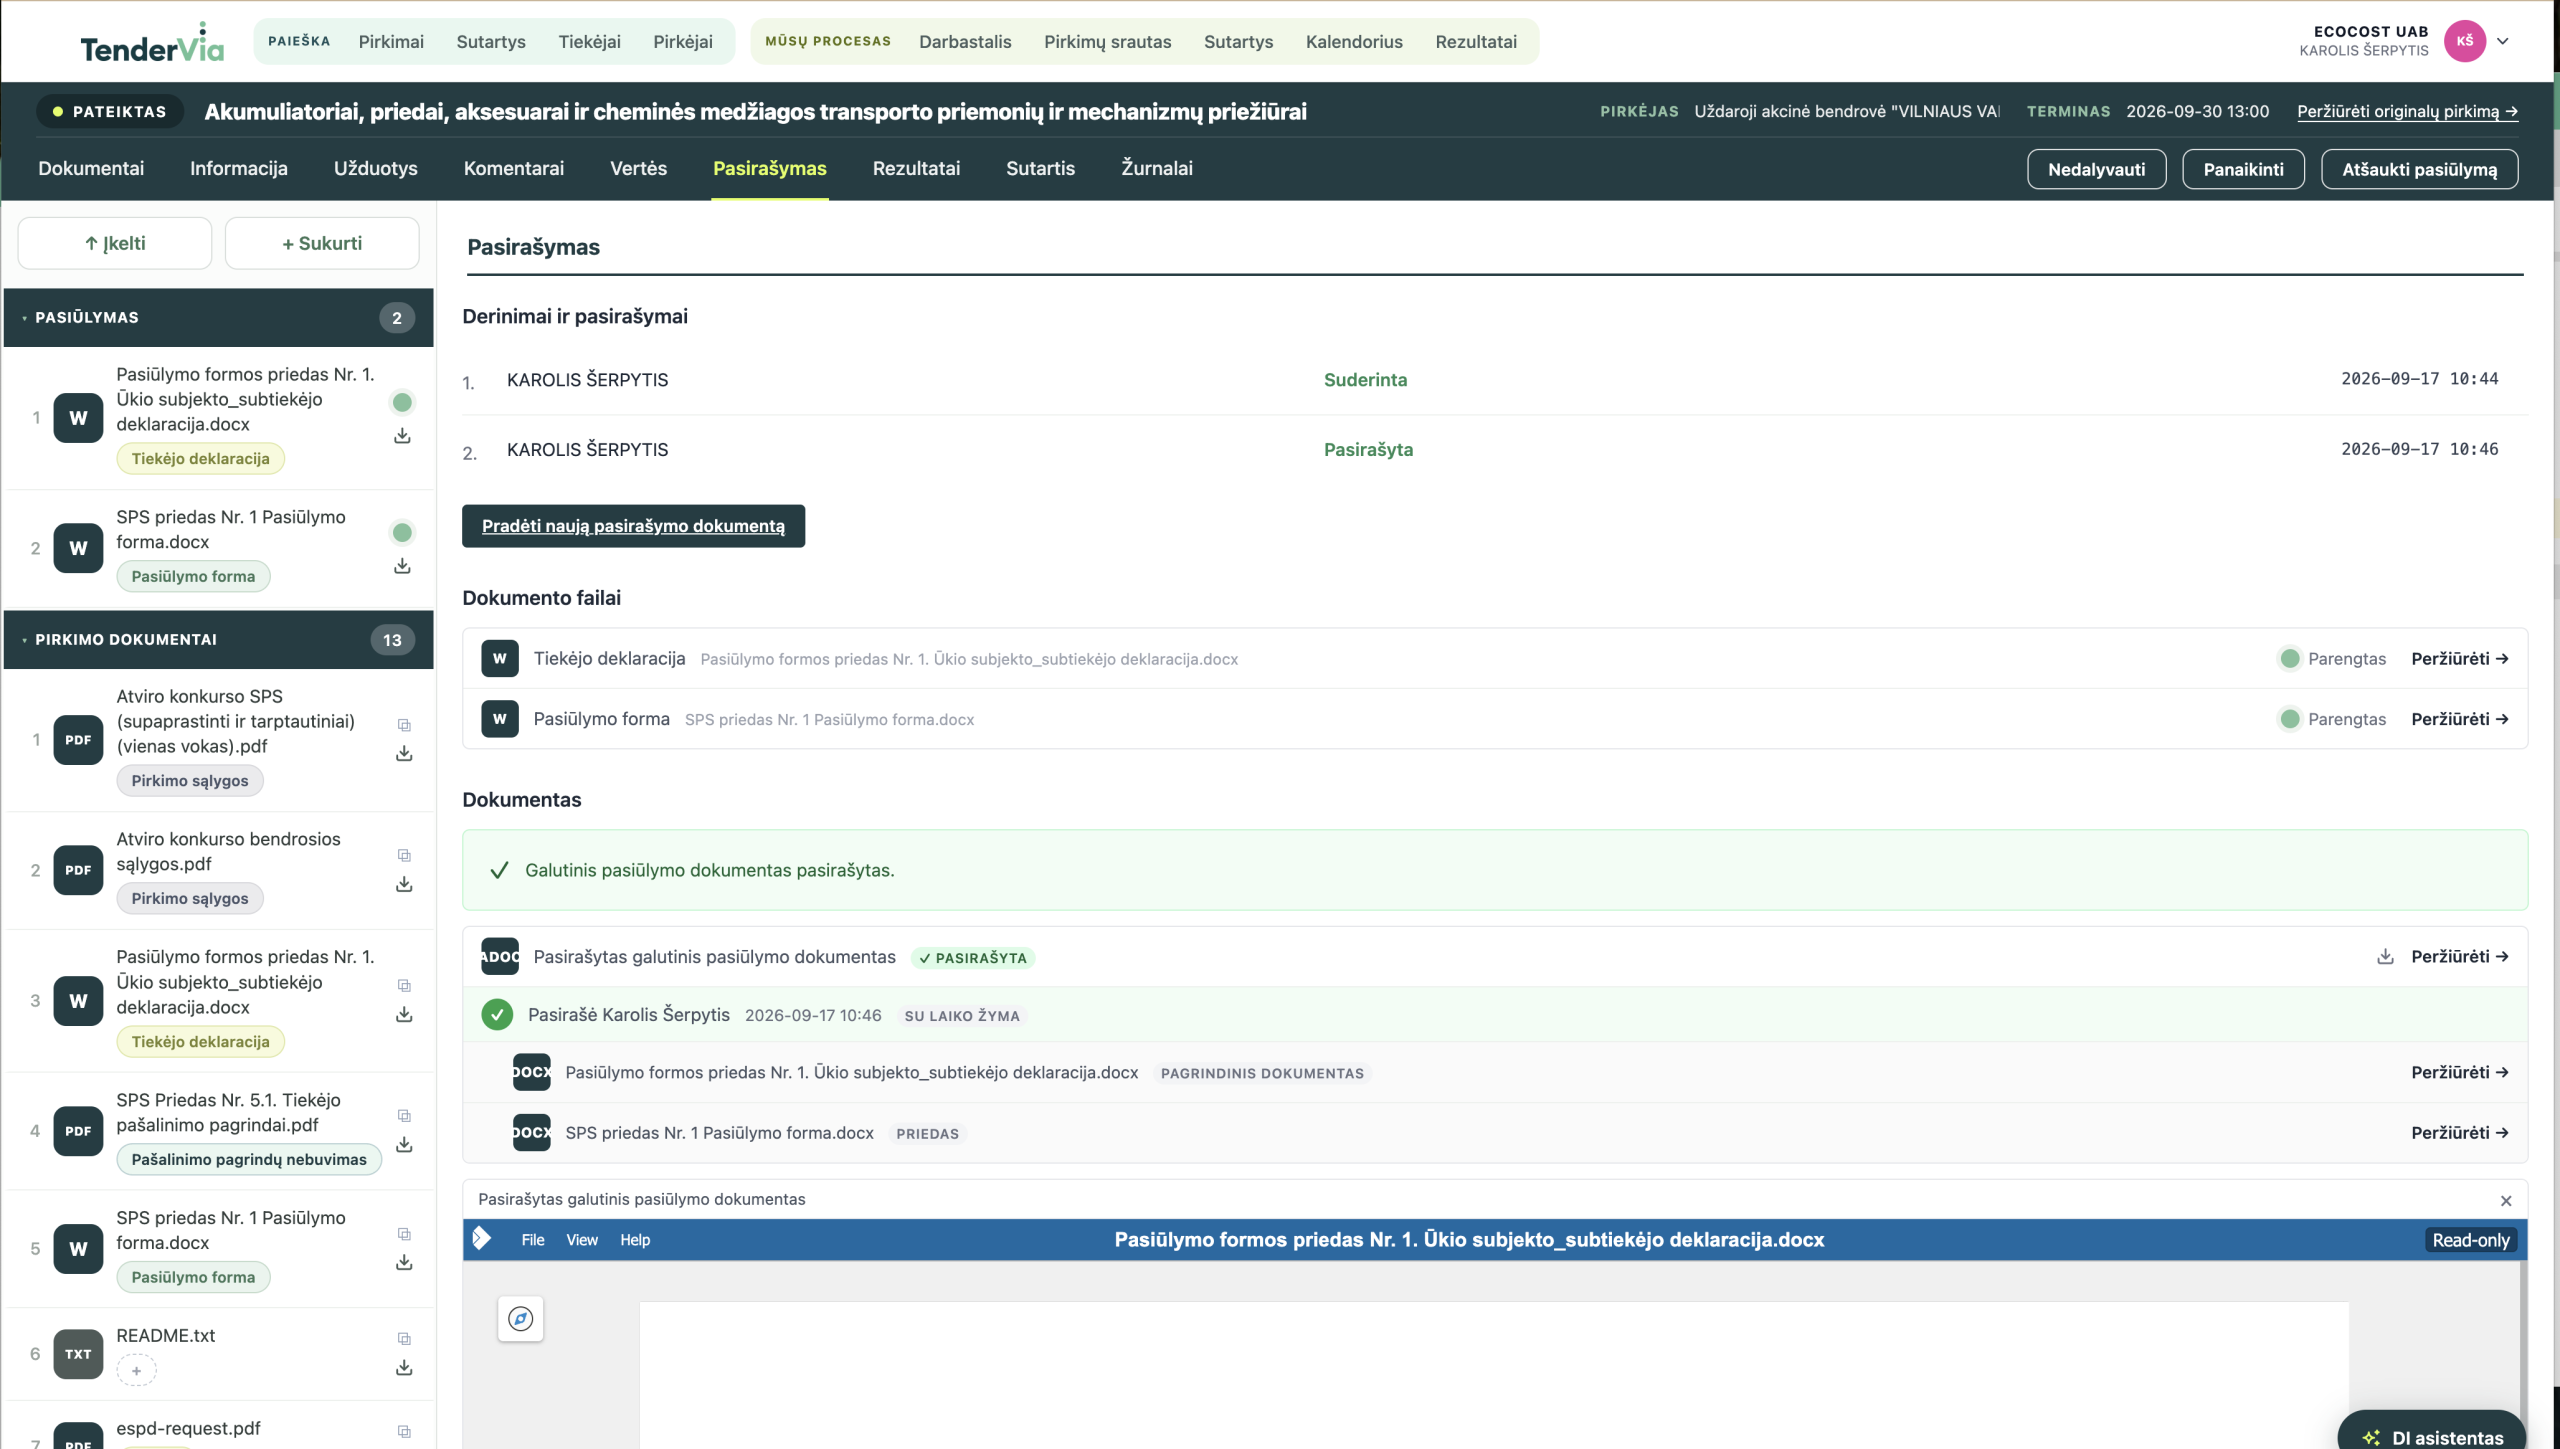The width and height of the screenshot is (2560, 1449).
Task: Open the Komentarai tab
Action: tap(513, 168)
